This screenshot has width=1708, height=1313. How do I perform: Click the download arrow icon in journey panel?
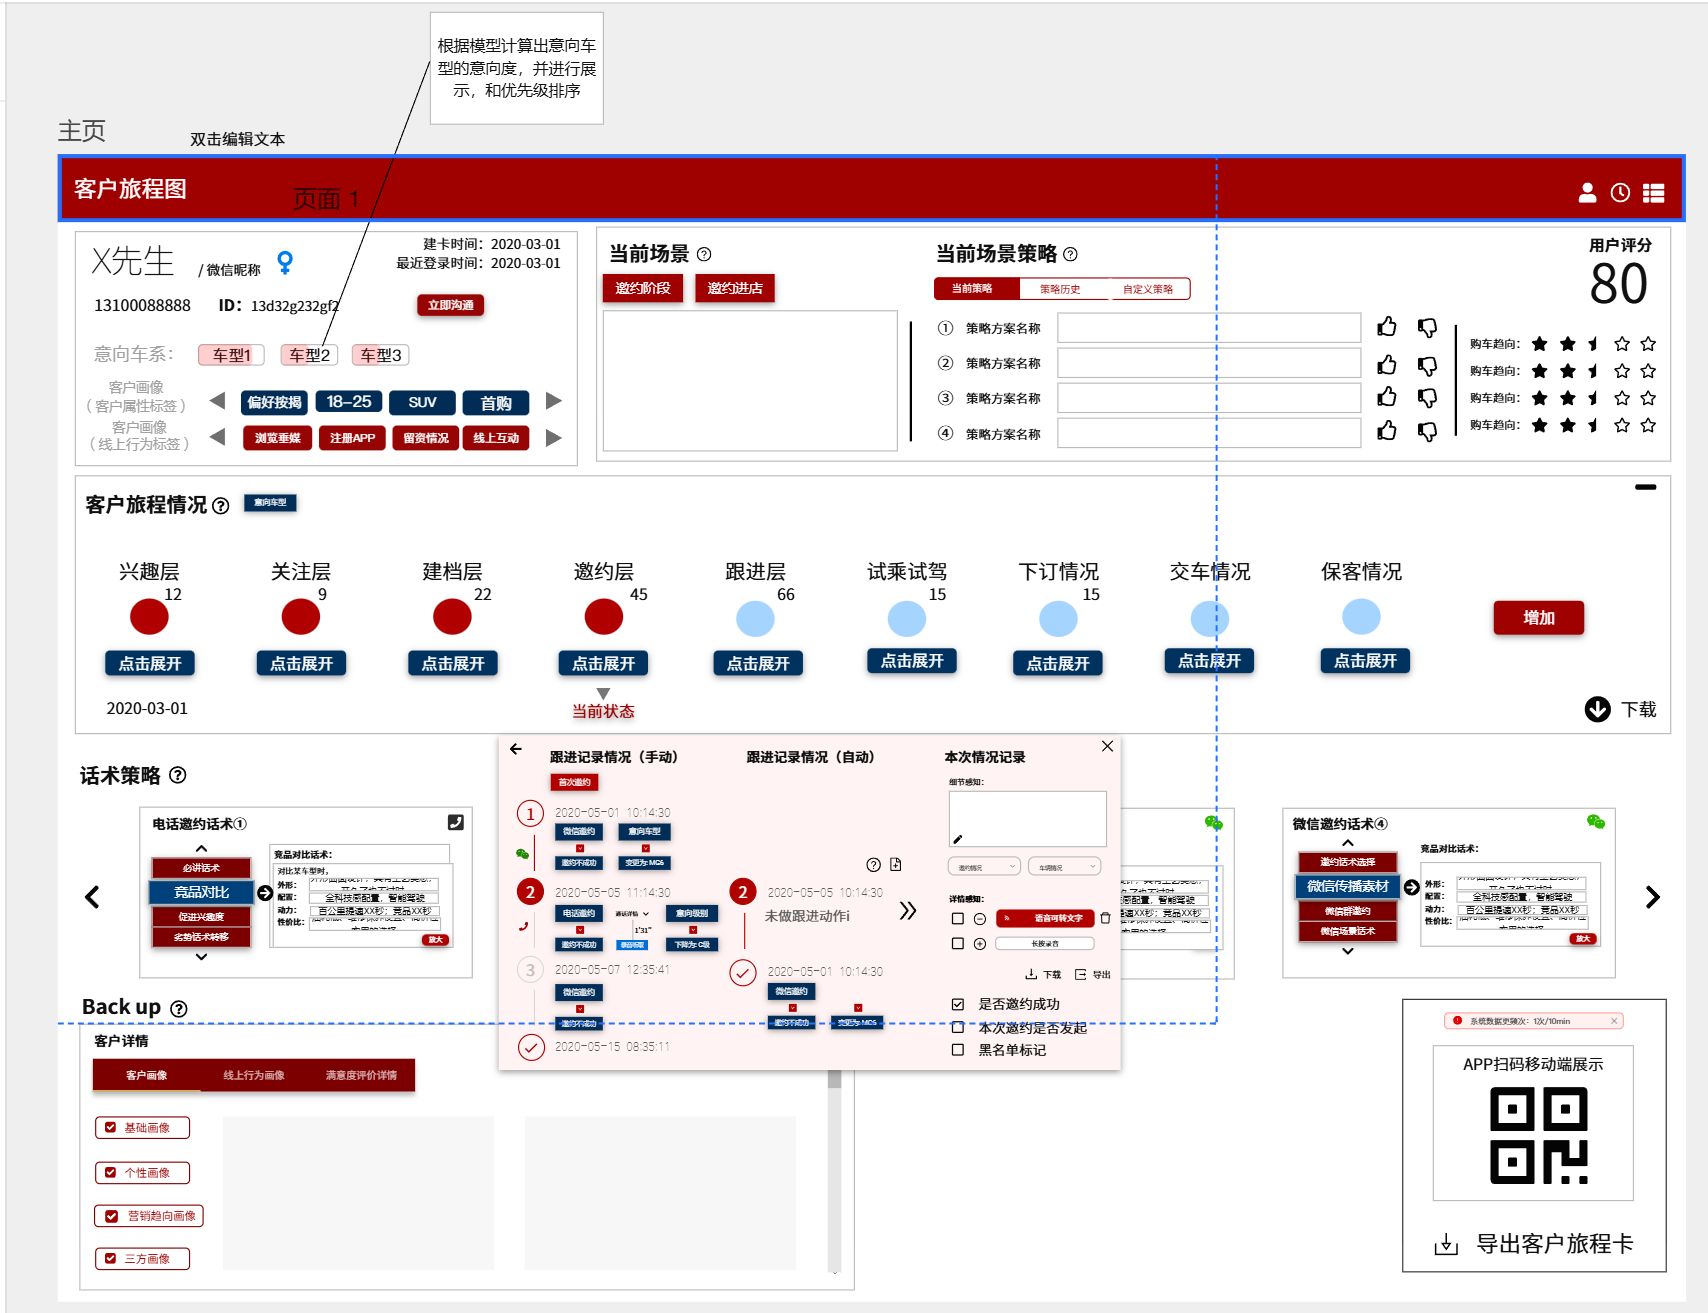point(1597,709)
